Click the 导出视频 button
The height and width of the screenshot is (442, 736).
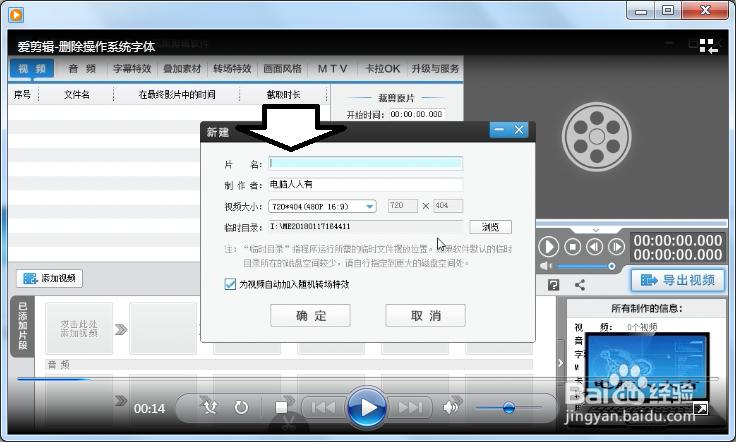coord(677,281)
